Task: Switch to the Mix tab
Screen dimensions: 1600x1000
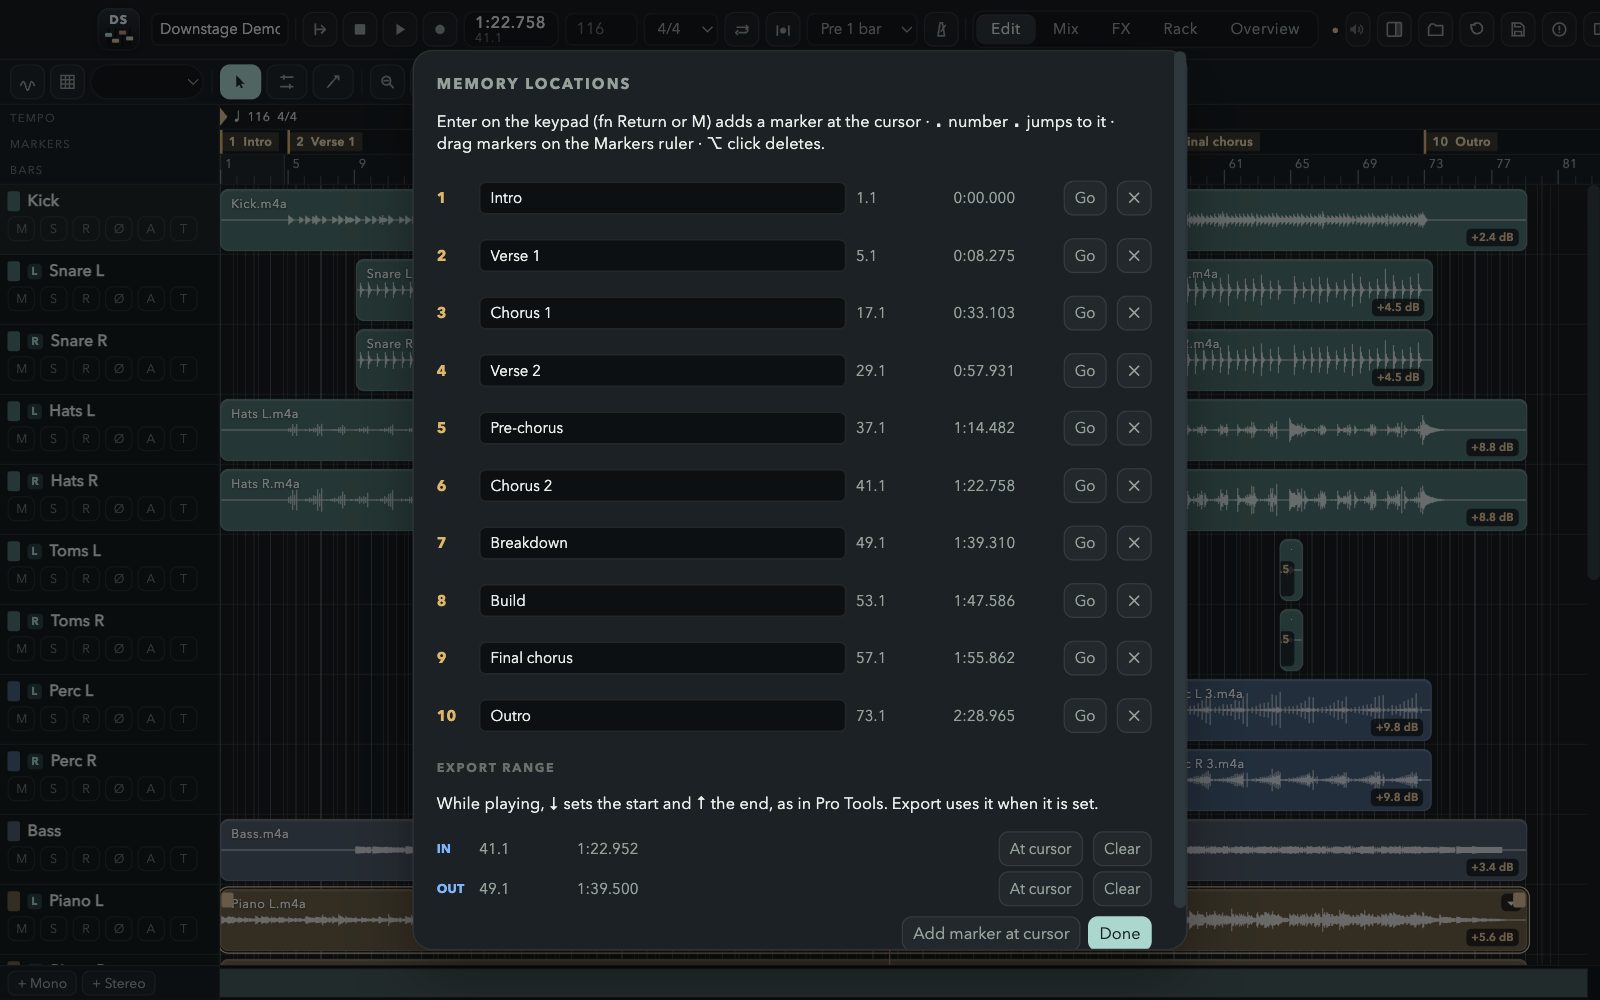Action: (x=1065, y=29)
